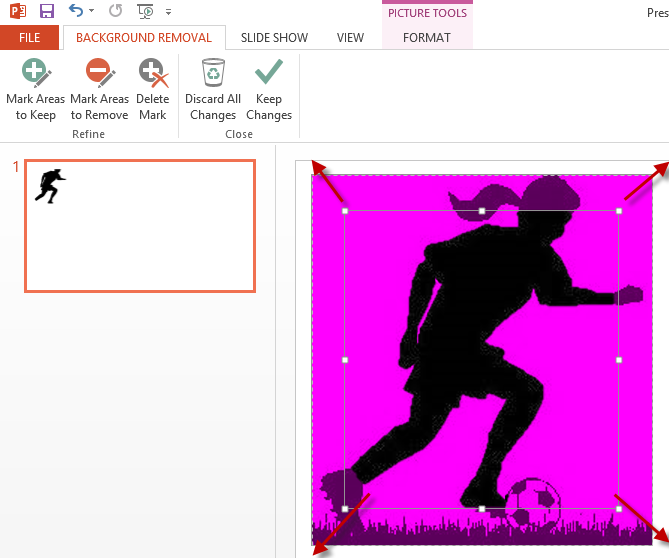Switch to the SLIDE SHOW tab
Image resolution: width=669 pixels, height=558 pixels.
(274, 38)
